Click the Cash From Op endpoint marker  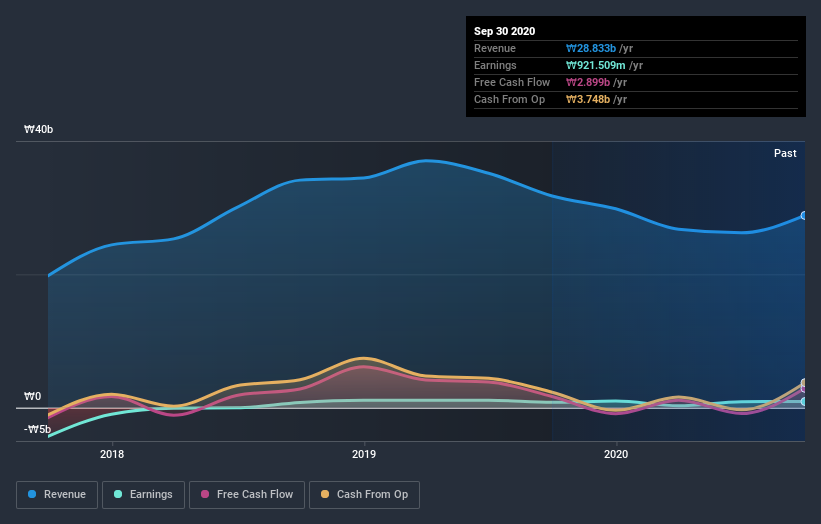pos(804,383)
